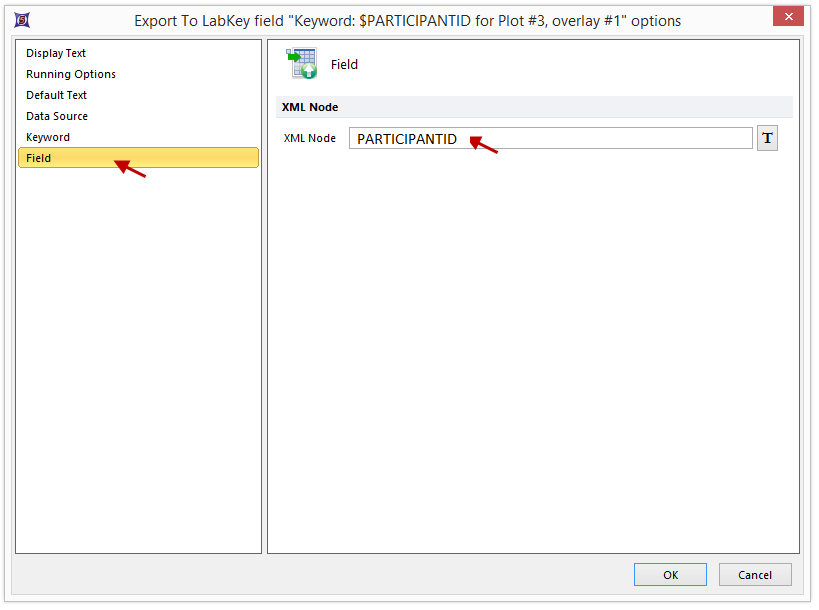Click the XML Node field label
The width and height of the screenshot is (819, 610).
click(x=310, y=138)
